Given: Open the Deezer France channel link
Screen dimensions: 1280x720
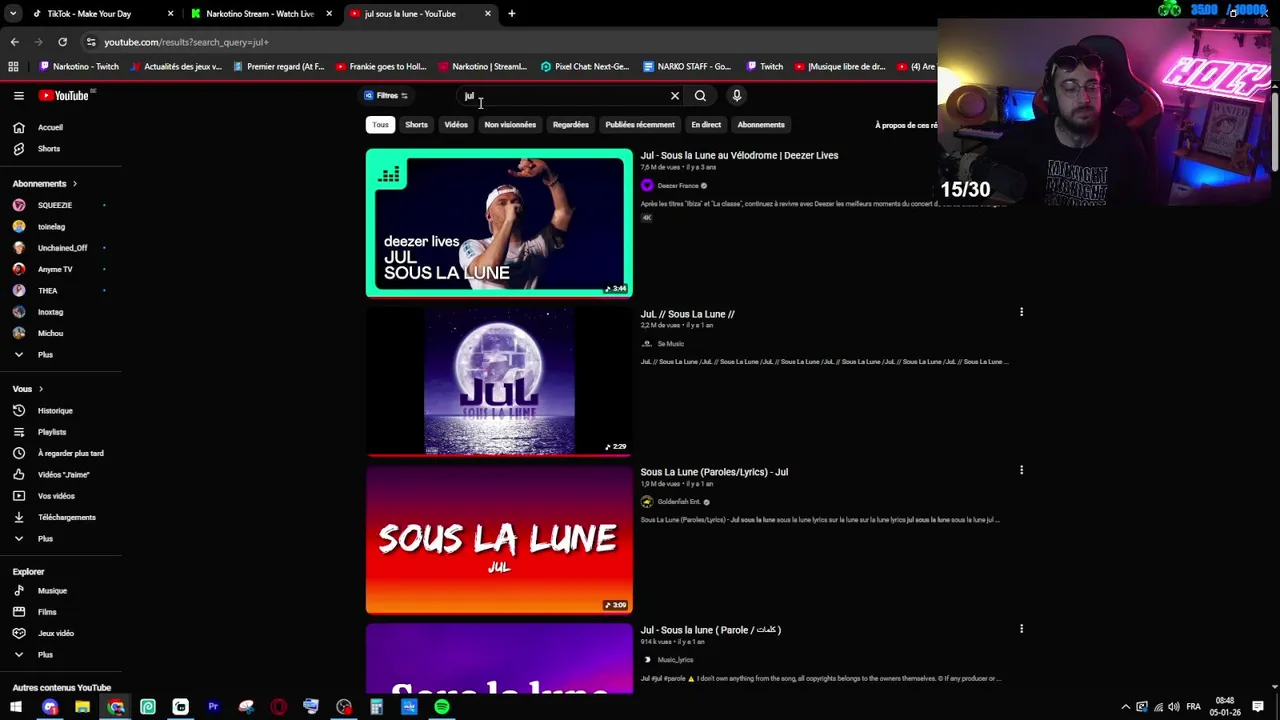Looking at the screenshot, I should [x=677, y=186].
